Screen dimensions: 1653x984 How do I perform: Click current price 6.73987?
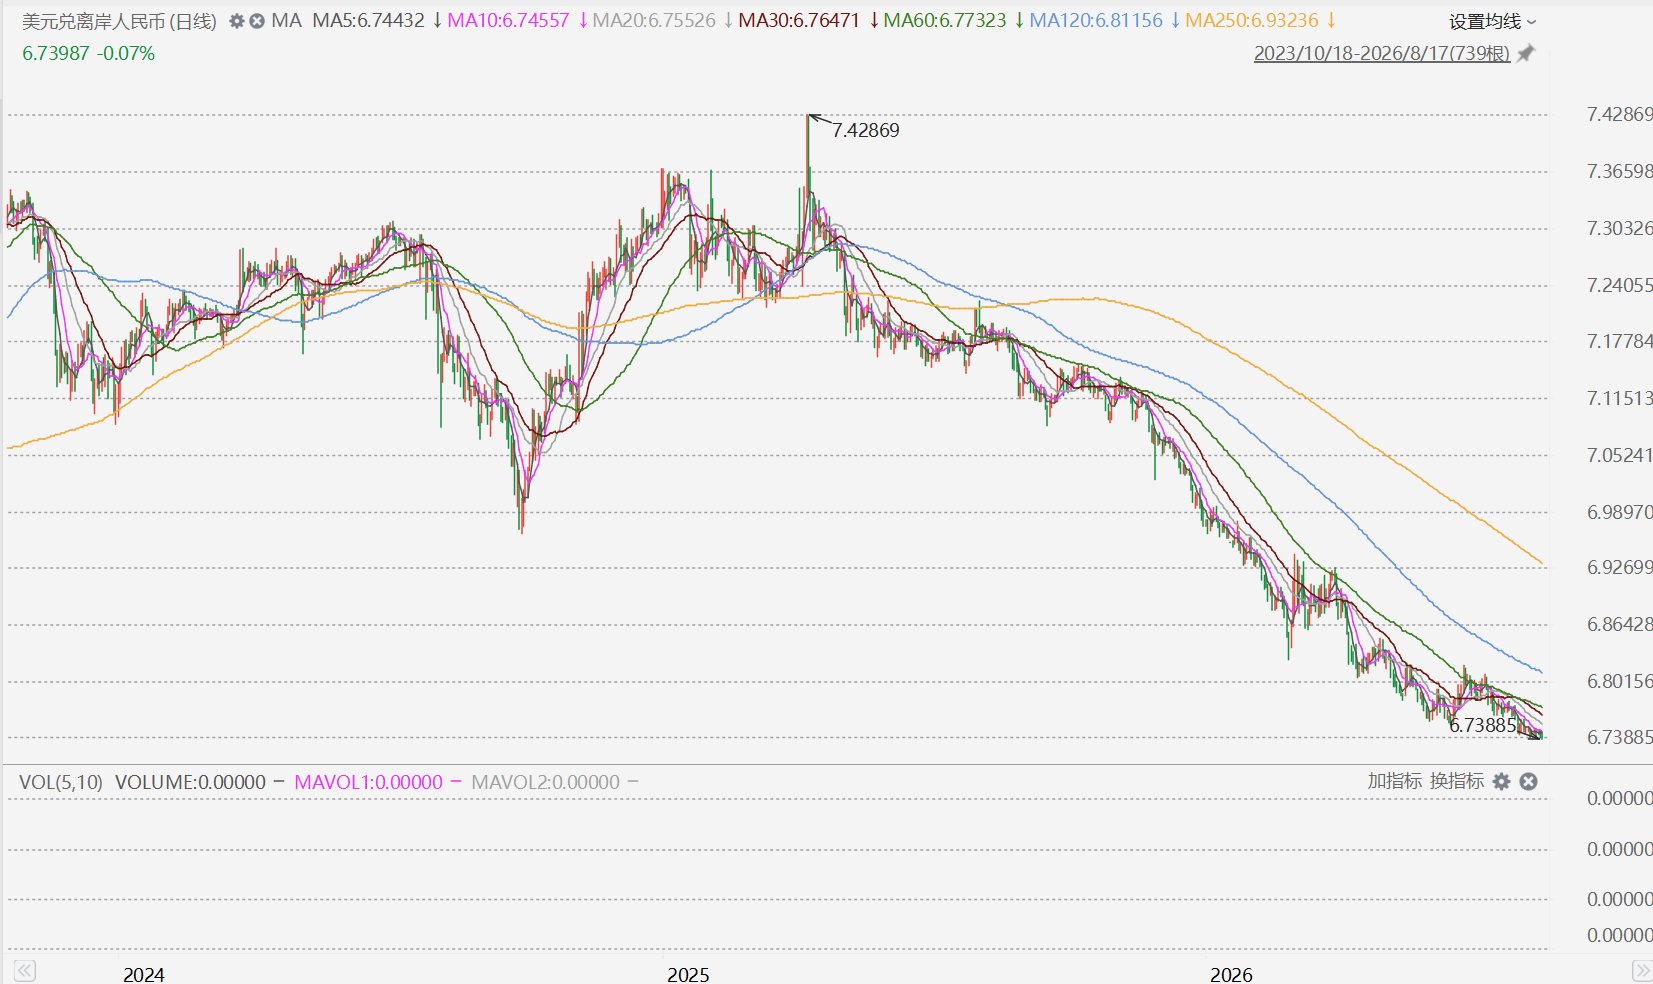click(56, 54)
